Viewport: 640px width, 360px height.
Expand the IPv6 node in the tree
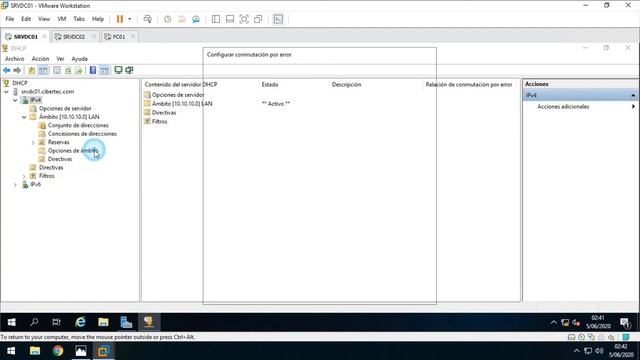pyautogui.click(x=15, y=184)
